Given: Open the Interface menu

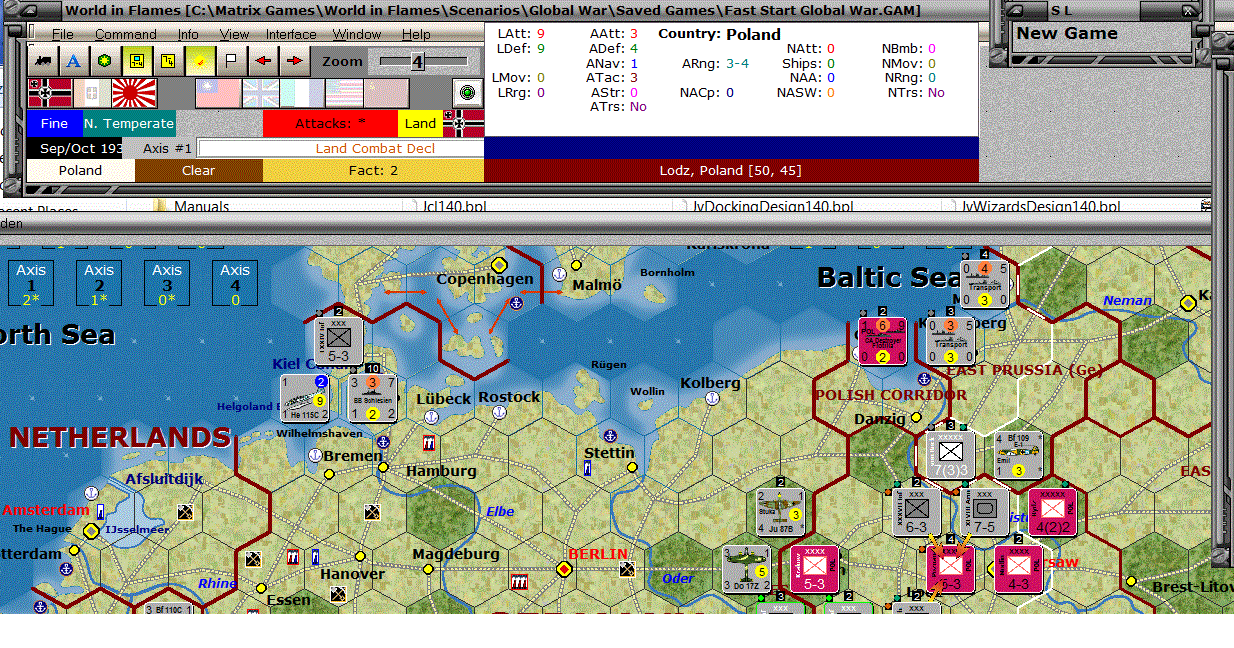Looking at the screenshot, I should pos(291,34).
